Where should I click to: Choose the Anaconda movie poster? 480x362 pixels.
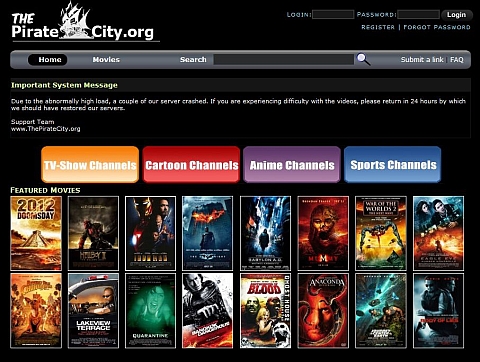(323, 311)
